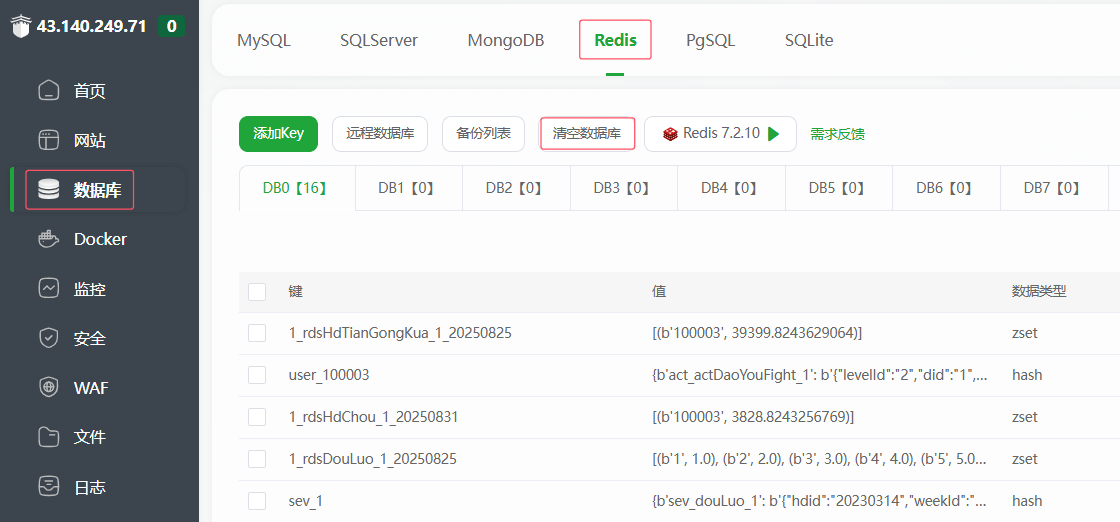
Task: Click the green play icon beside Redis 7.2.10
Action: coord(773,134)
